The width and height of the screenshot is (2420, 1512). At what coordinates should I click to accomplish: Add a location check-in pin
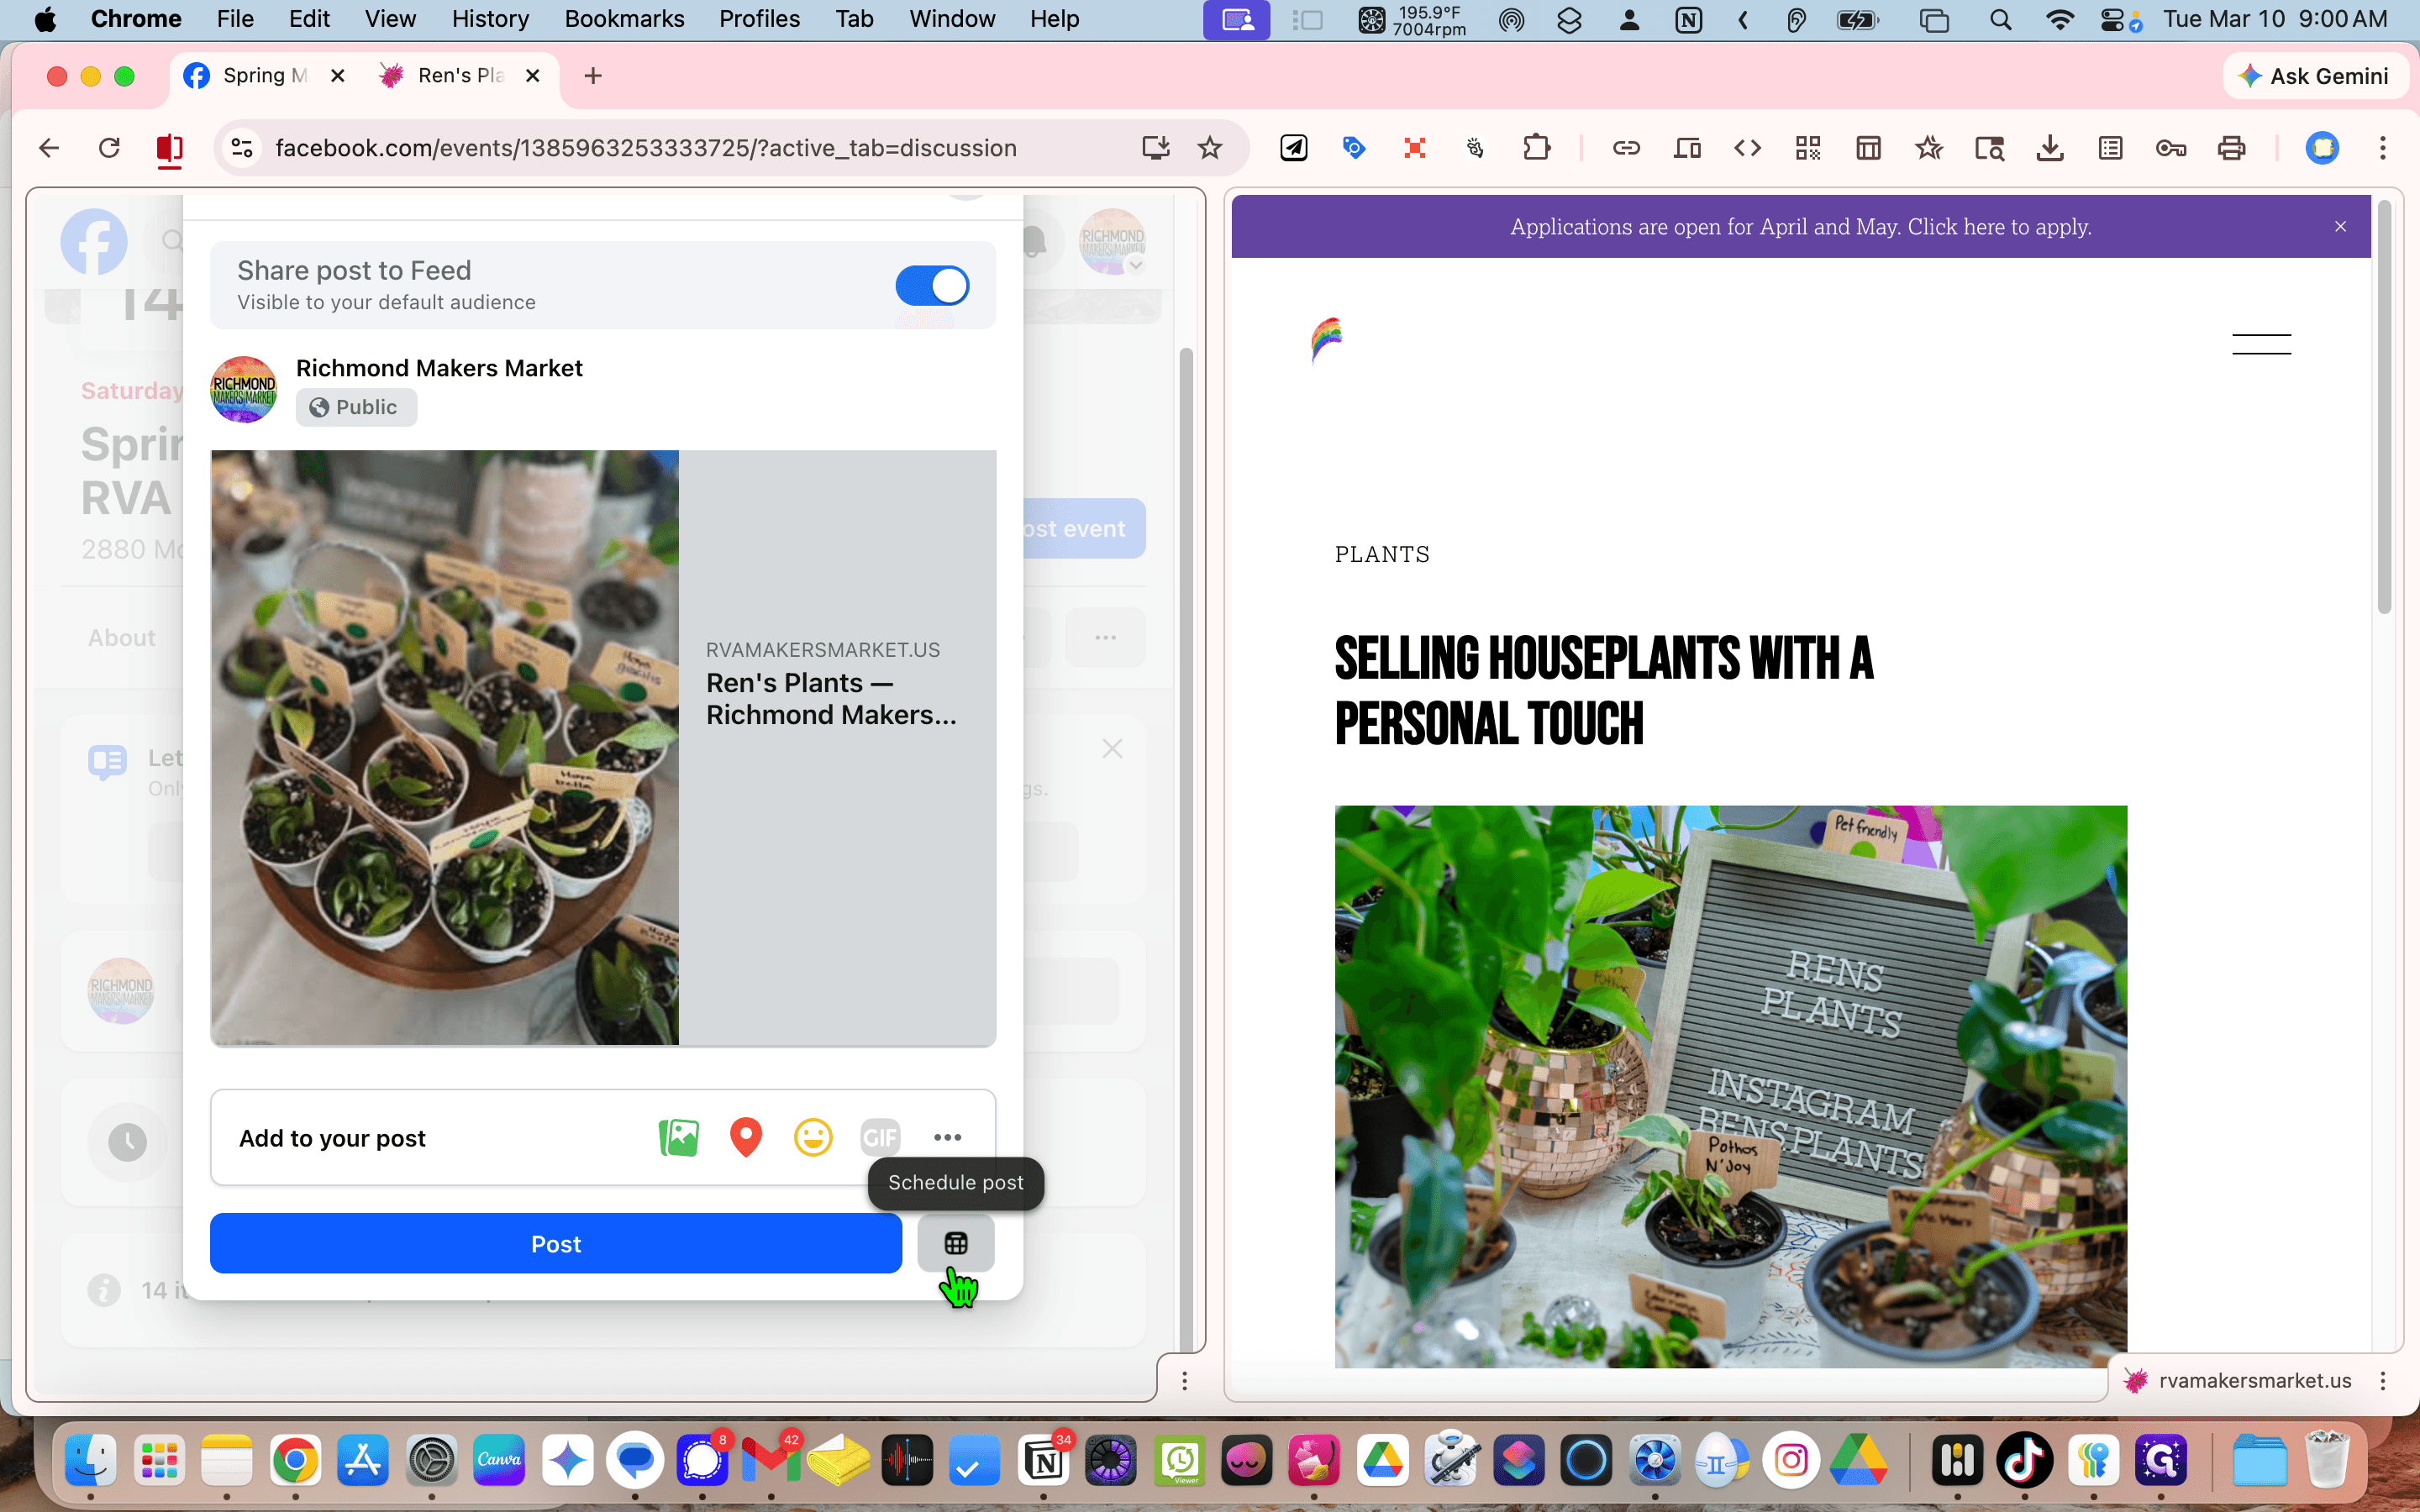746,1137
